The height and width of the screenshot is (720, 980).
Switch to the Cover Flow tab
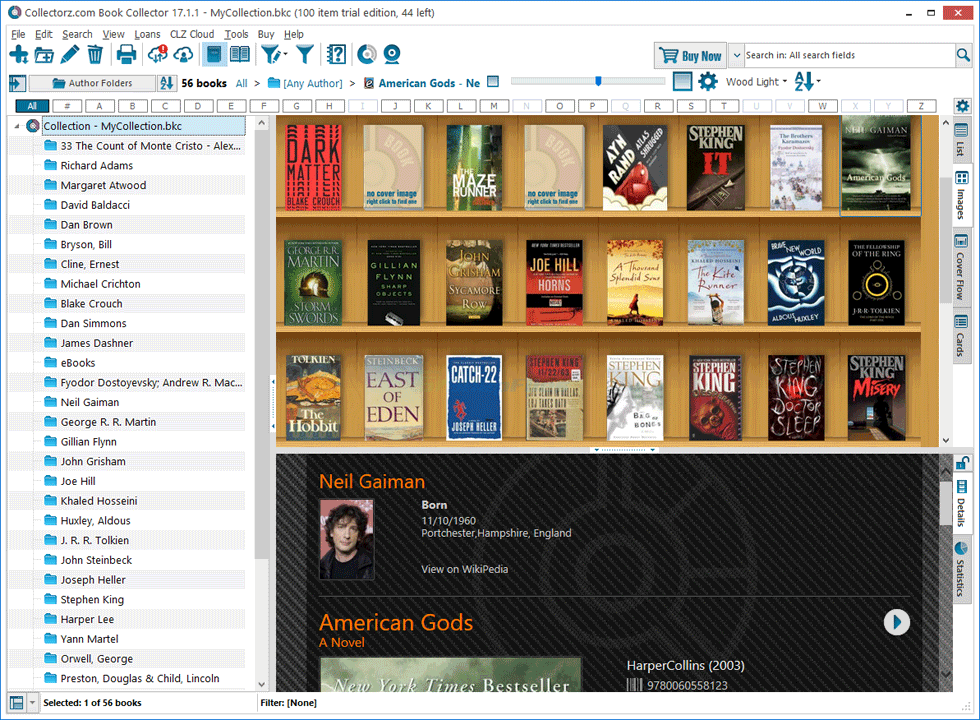click(961, 266)
